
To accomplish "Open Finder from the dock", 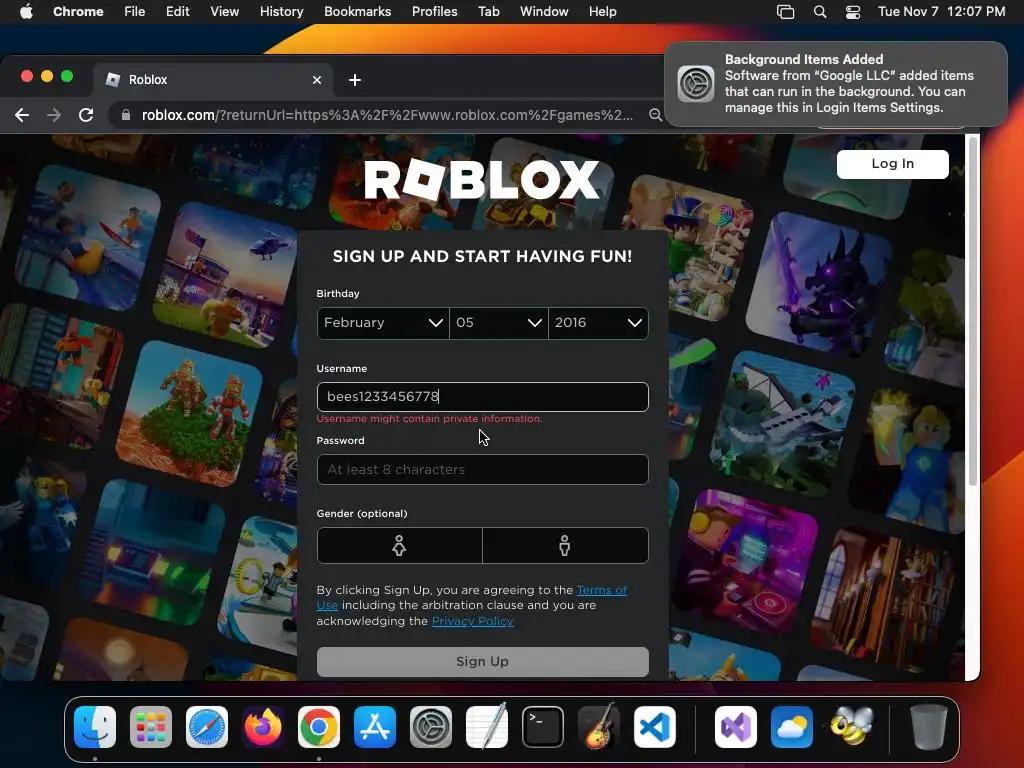I will coord(95,727).
